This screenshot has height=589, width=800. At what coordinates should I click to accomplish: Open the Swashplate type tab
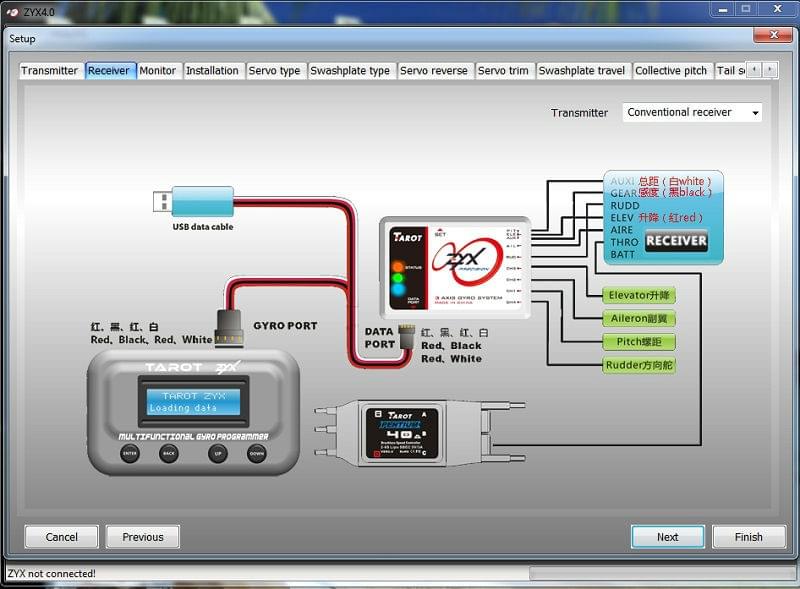tap(350, 70)
